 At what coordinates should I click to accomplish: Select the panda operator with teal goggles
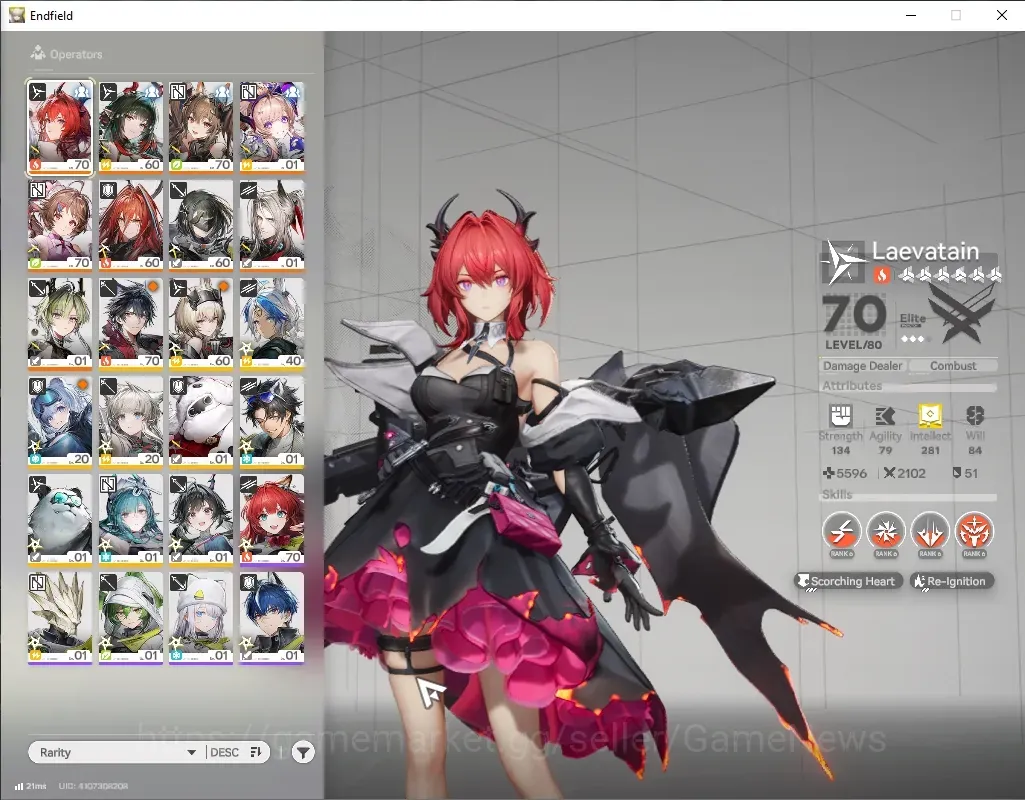(x=60, y=520)
